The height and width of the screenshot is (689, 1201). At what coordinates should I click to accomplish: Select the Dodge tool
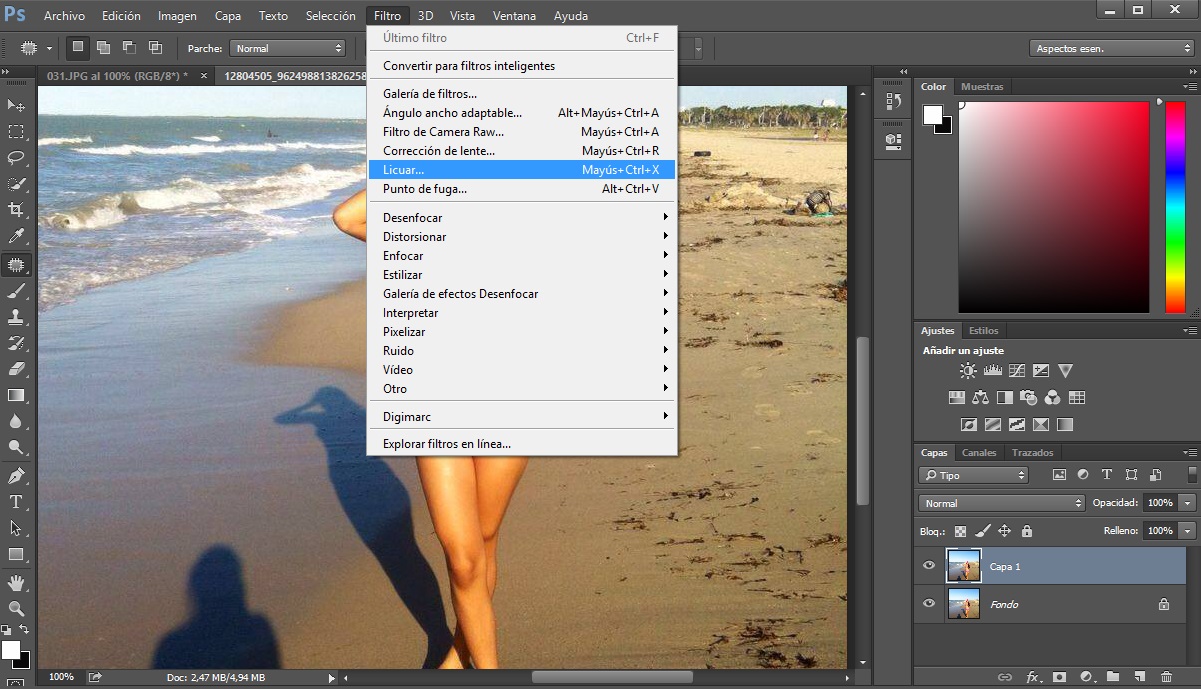(x=16, y=448)
